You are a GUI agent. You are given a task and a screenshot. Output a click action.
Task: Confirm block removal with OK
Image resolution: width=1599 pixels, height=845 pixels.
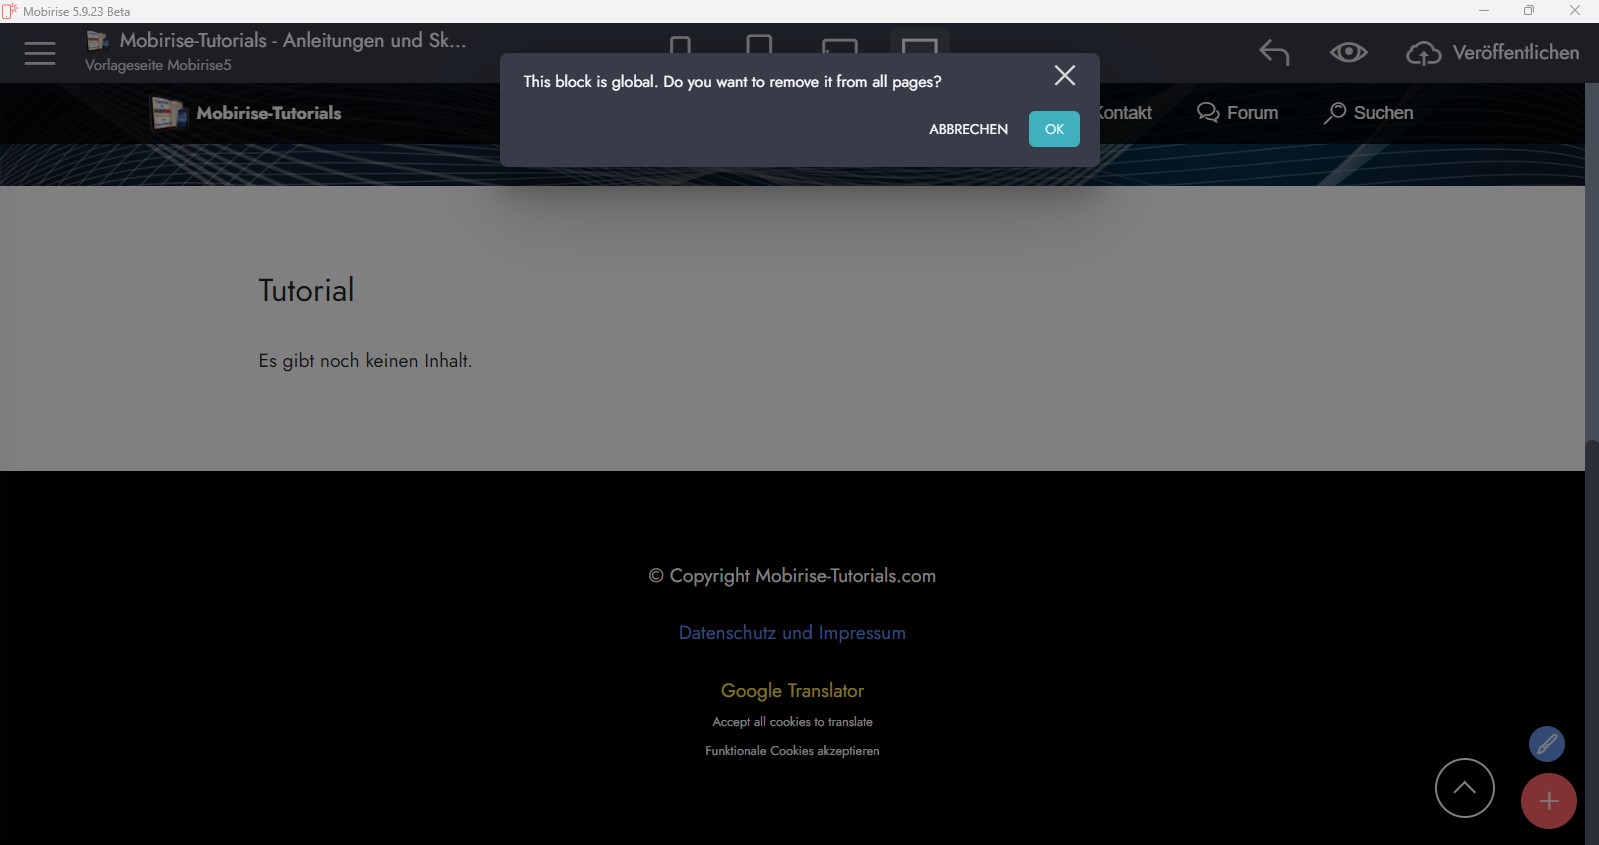1054,129
